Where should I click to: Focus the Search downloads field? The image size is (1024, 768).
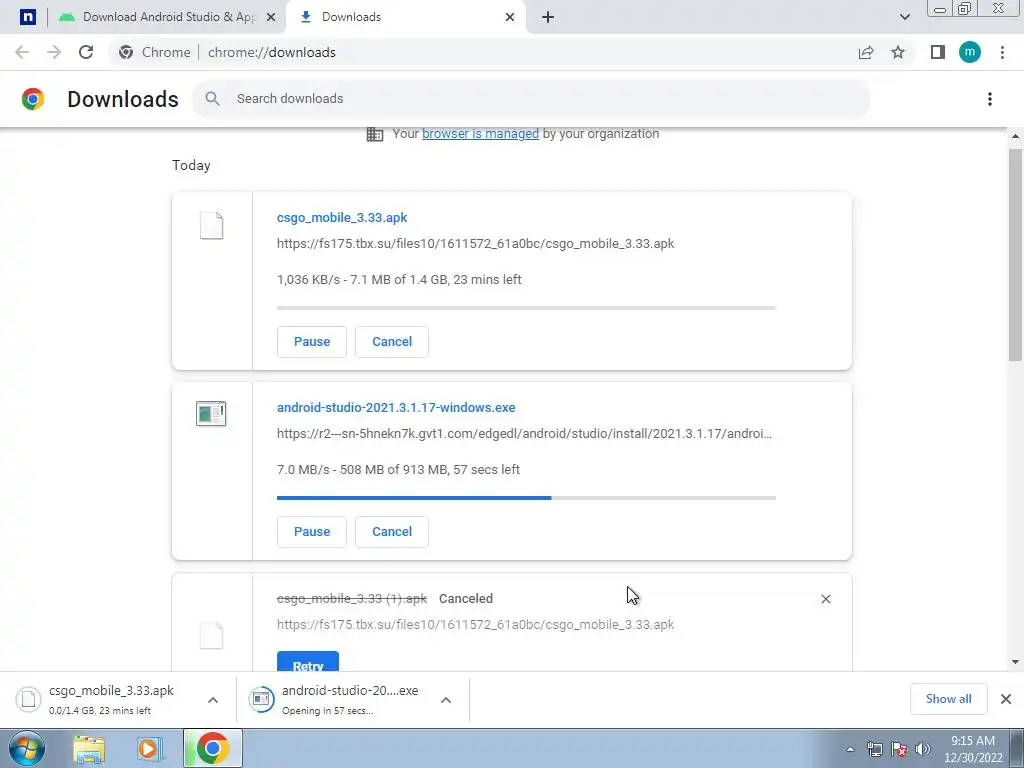(x=531, y=99)
